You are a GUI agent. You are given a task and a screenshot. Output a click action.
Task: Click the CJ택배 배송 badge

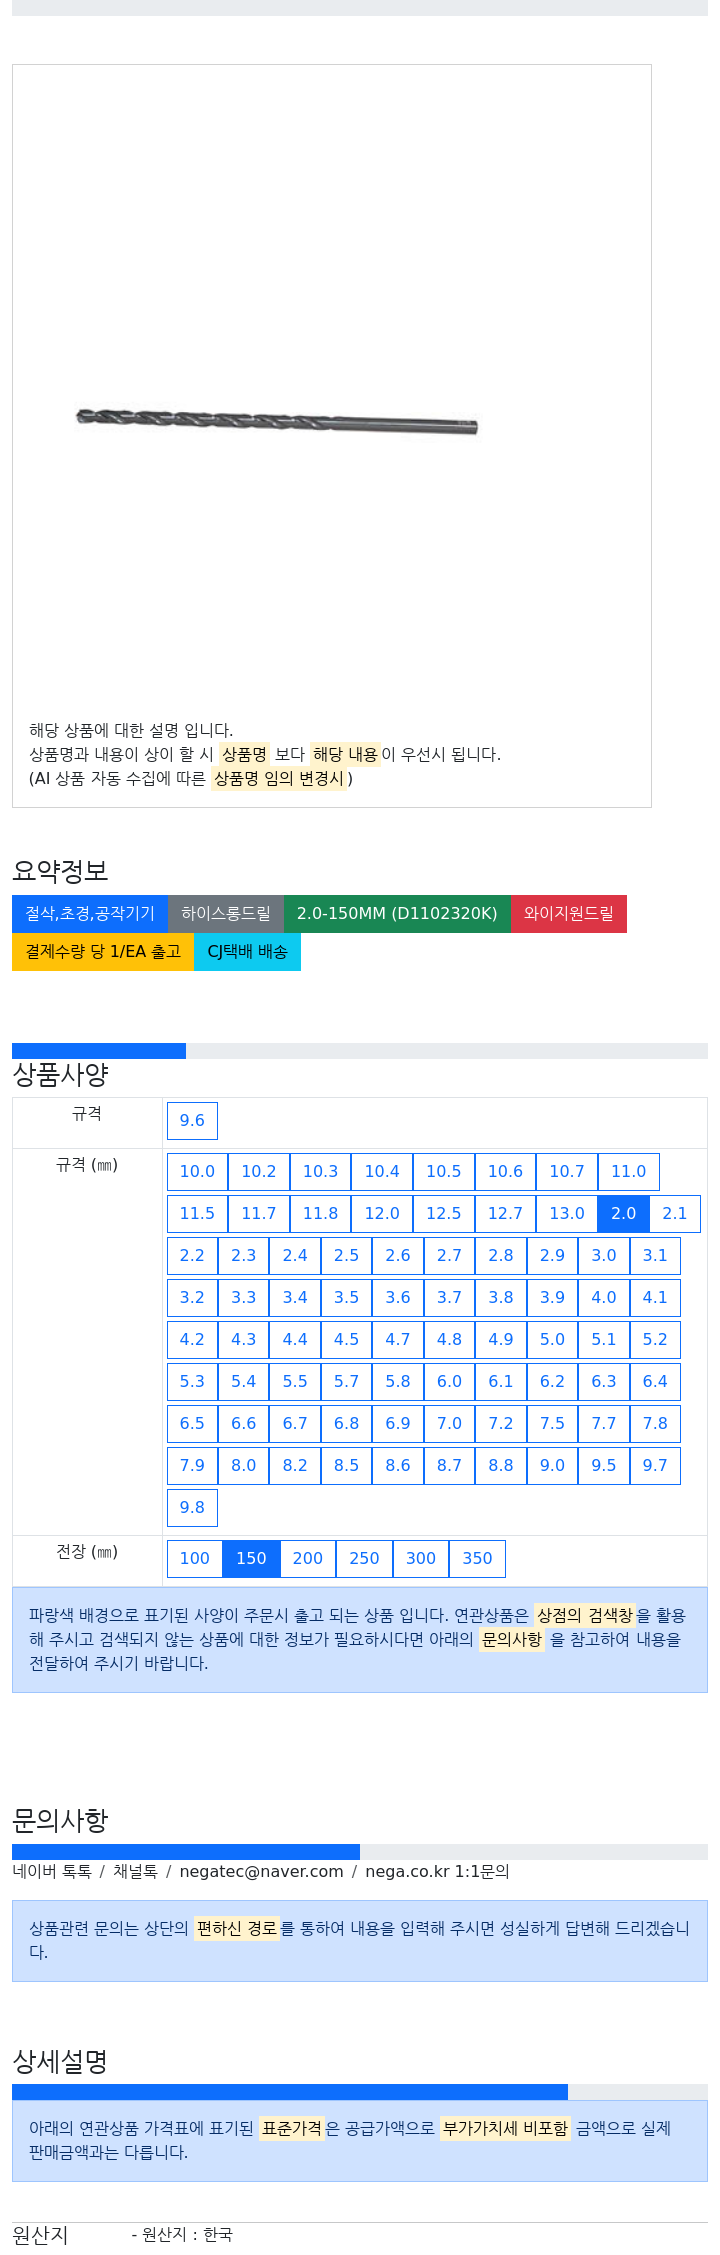pyautogui.click(x=247, y=952)
